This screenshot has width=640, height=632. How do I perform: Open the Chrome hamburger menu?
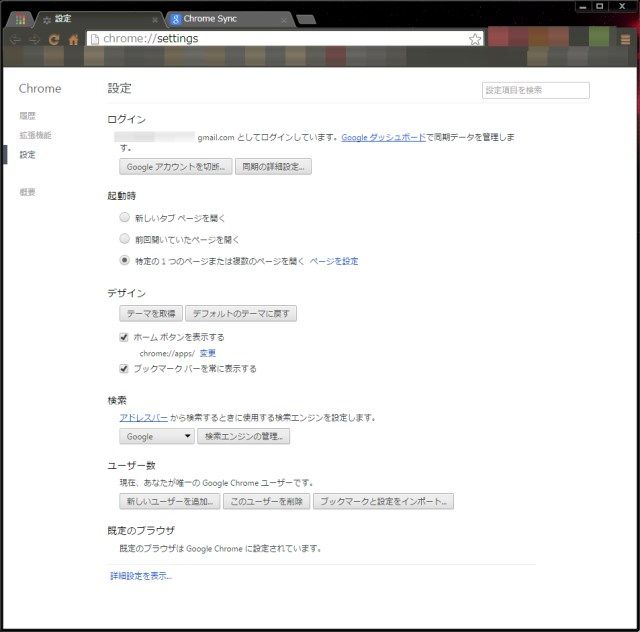point(625,39)
